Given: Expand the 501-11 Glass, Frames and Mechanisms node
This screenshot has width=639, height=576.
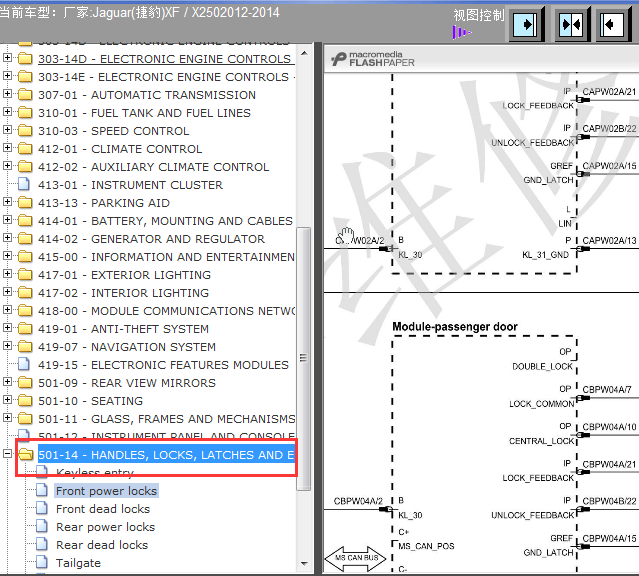Looking at the screenshot, I should click(x=7, y=417).
